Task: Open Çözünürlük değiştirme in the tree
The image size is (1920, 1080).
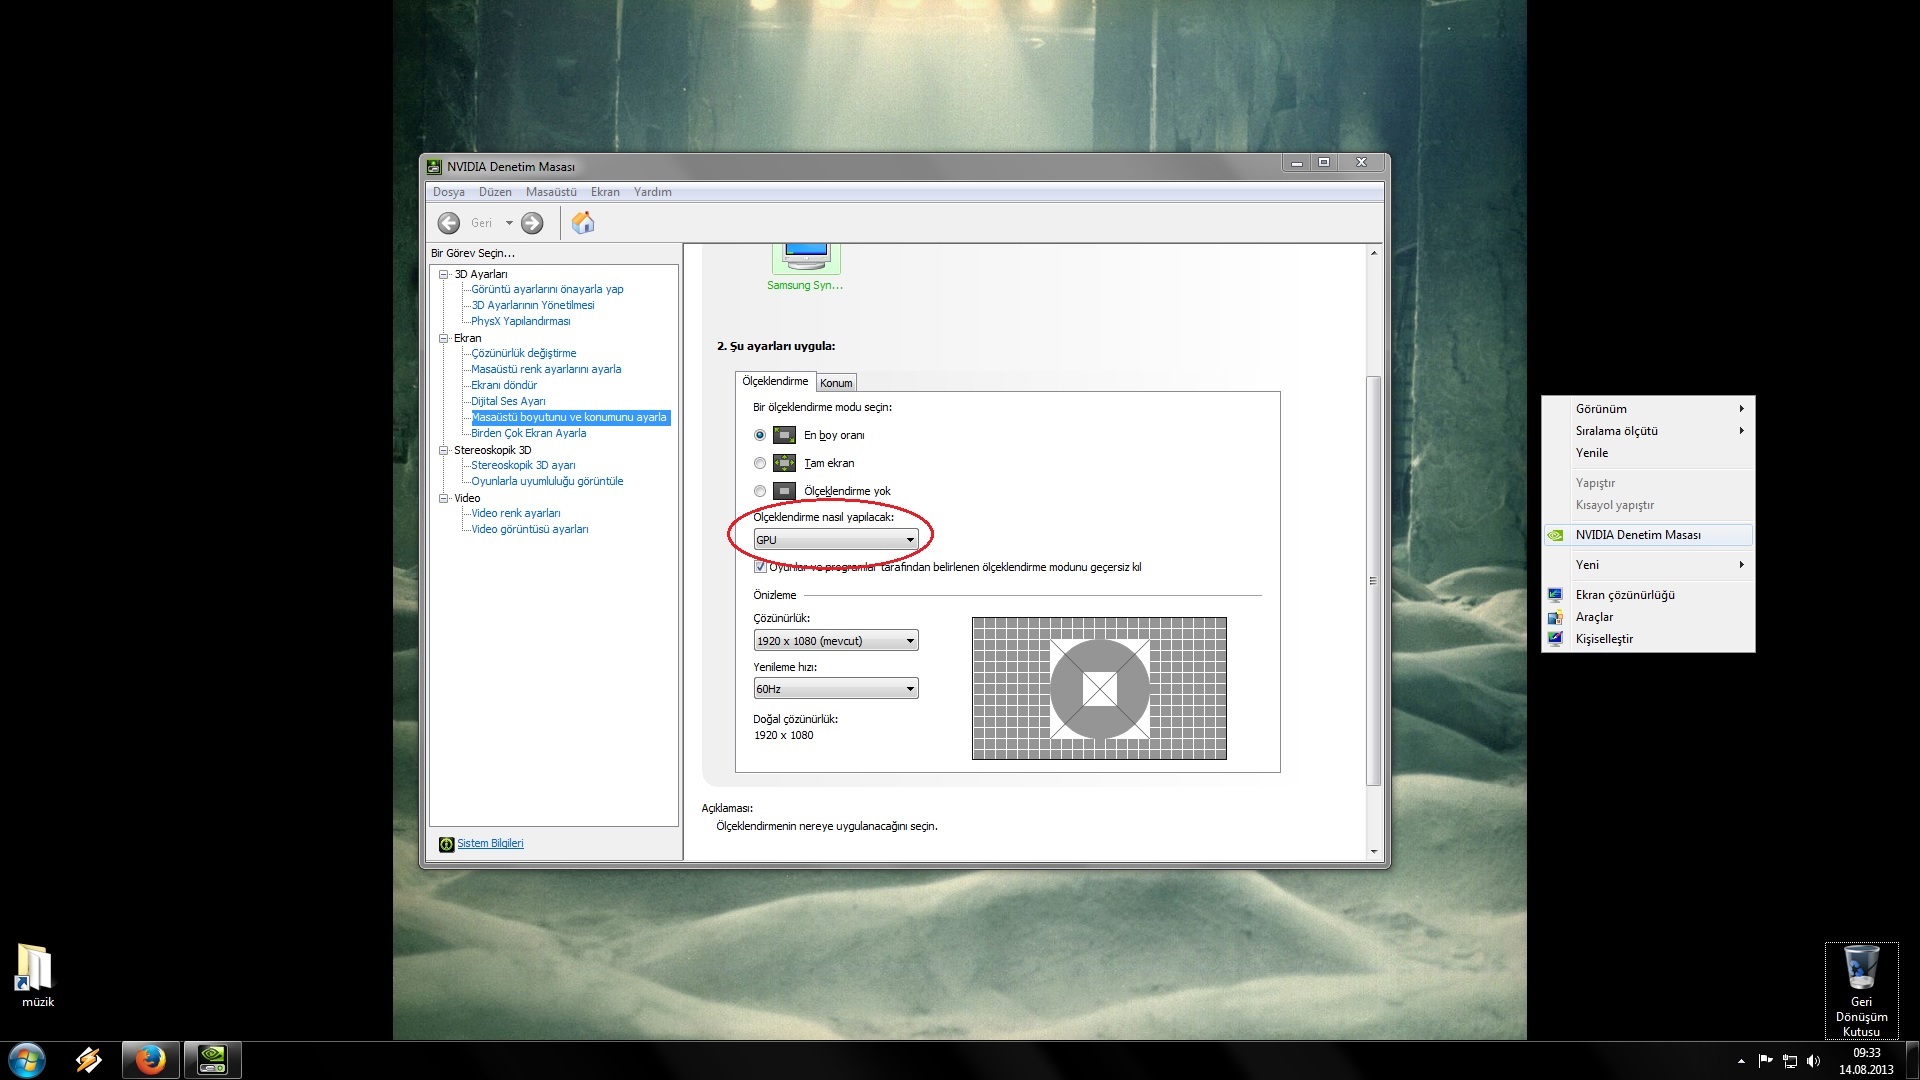Action: click(x=524, y=353)
